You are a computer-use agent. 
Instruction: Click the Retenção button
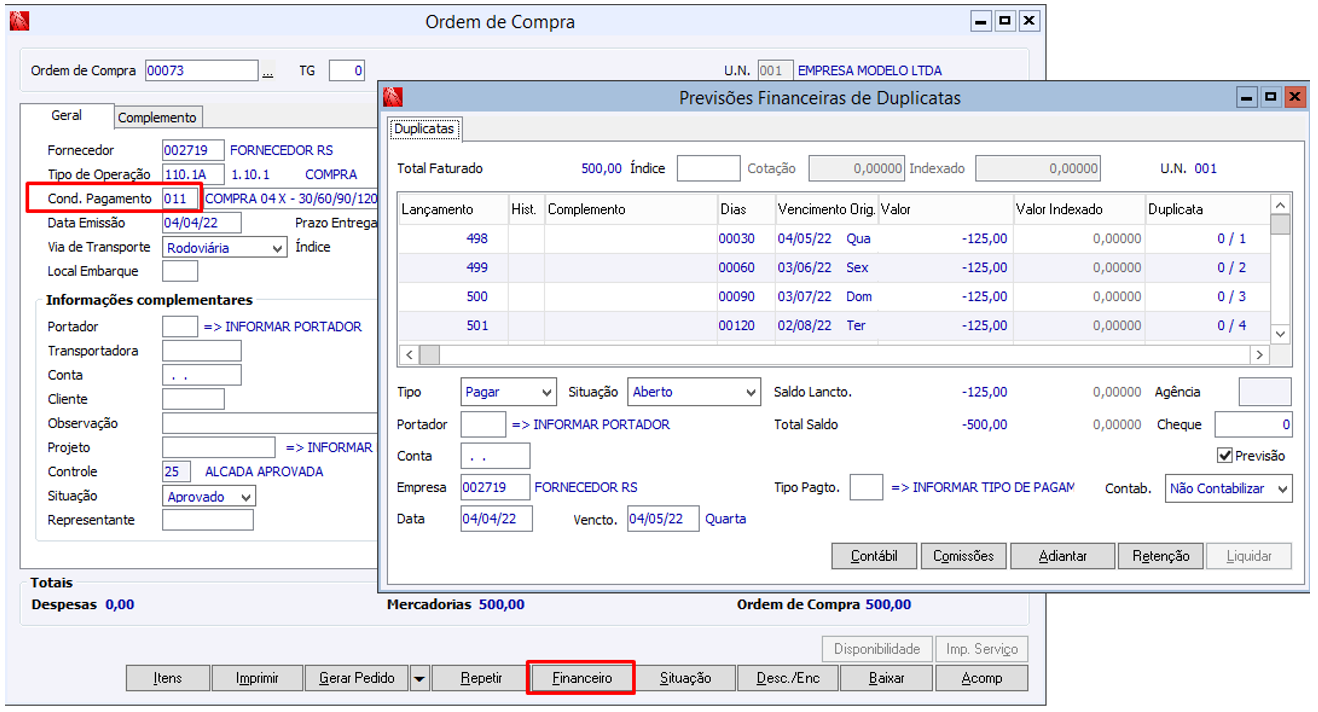tap(1160, 556)
